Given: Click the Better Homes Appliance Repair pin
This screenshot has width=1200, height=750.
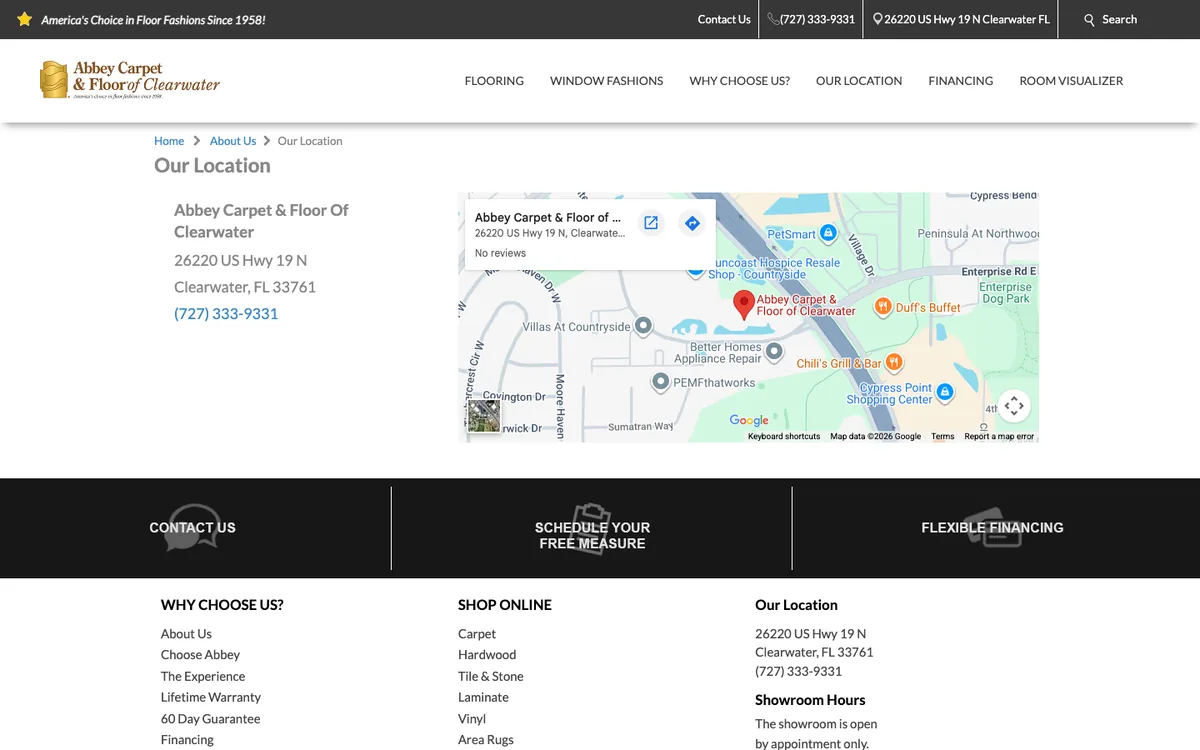Looking at the screenshot, I should pos(774,352).
